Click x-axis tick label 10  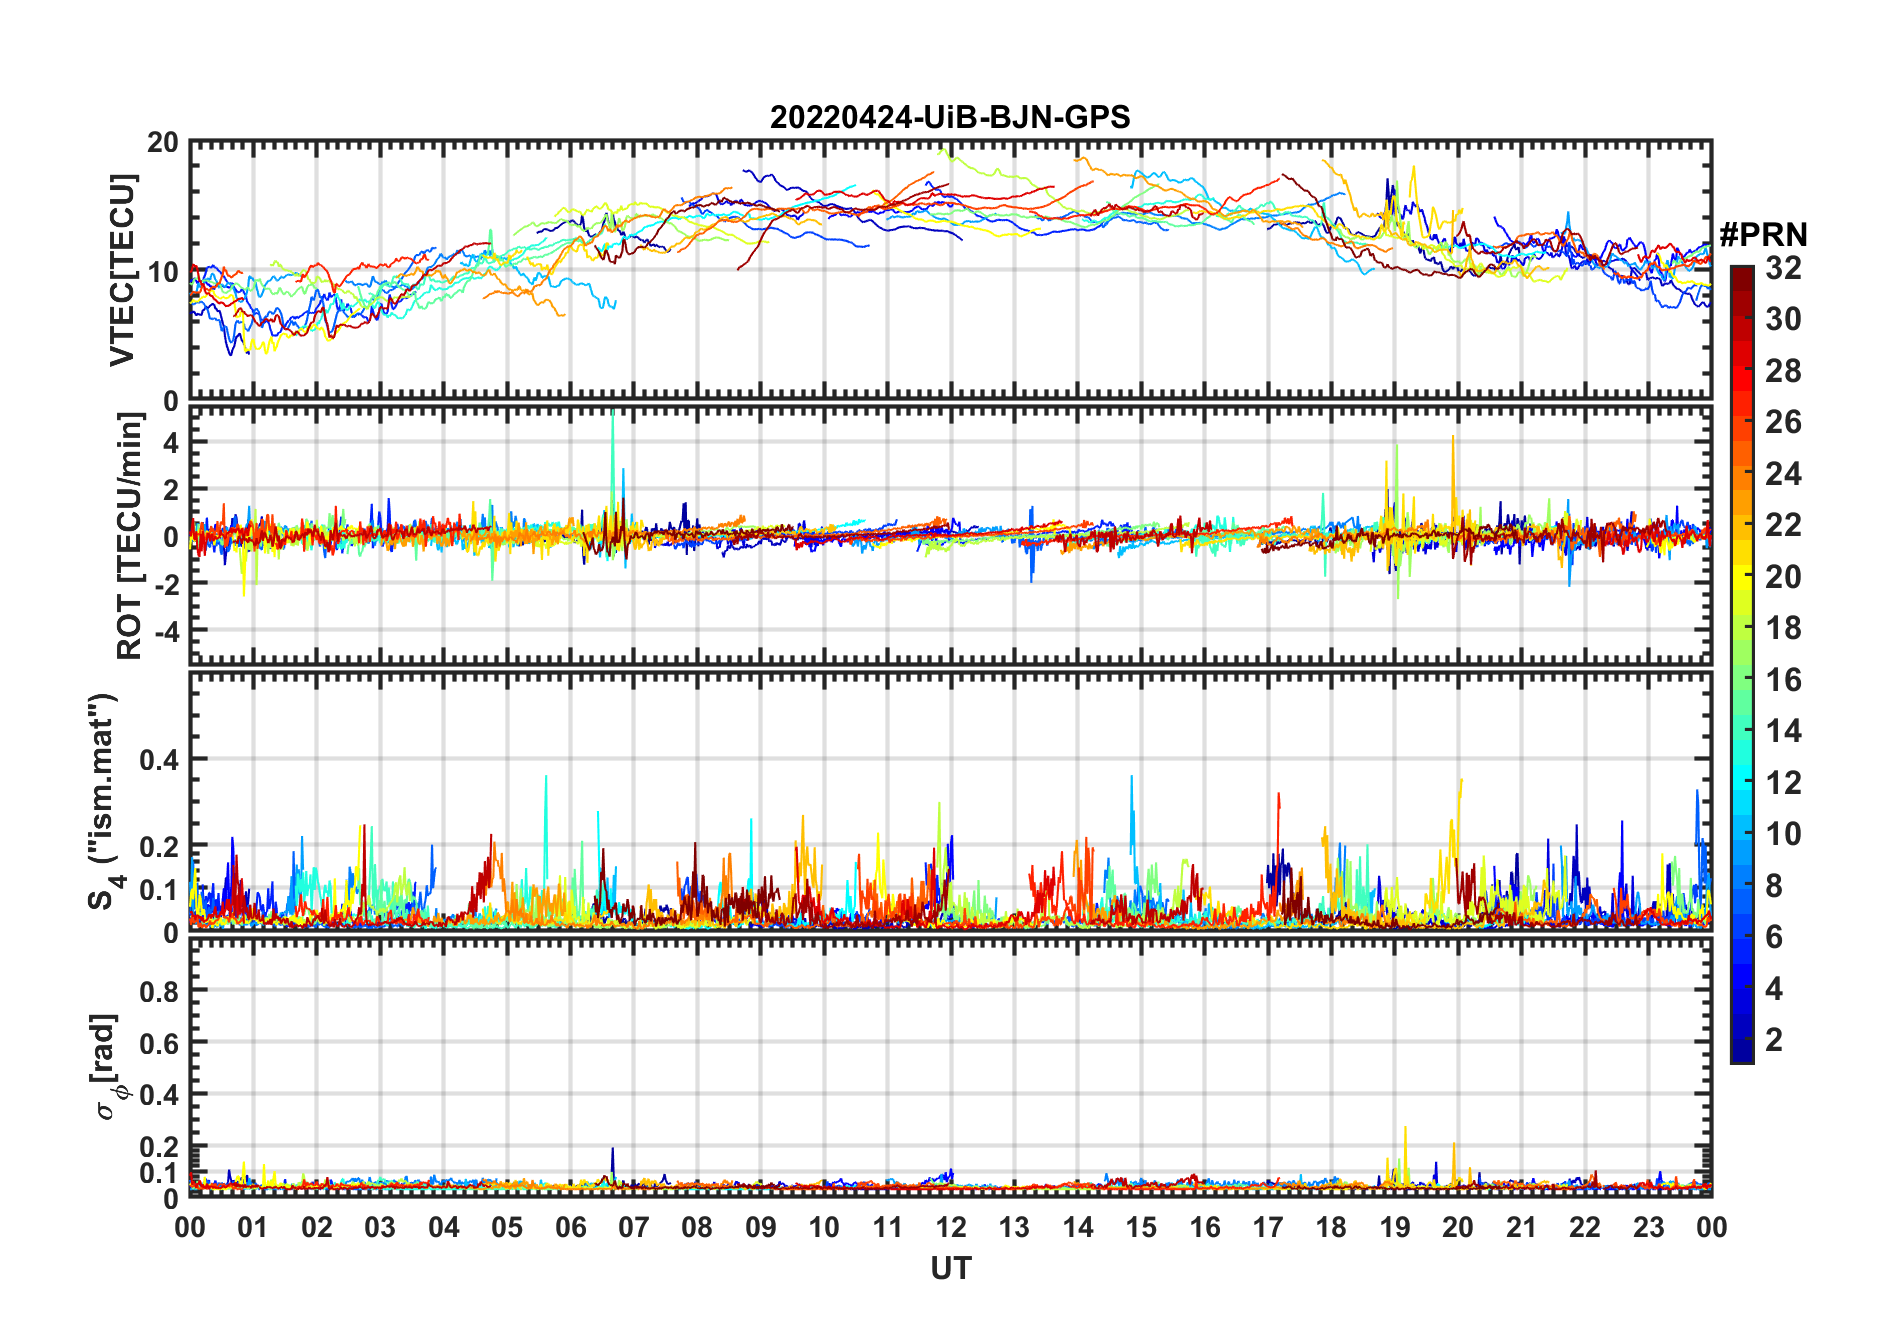point(824,1227)
